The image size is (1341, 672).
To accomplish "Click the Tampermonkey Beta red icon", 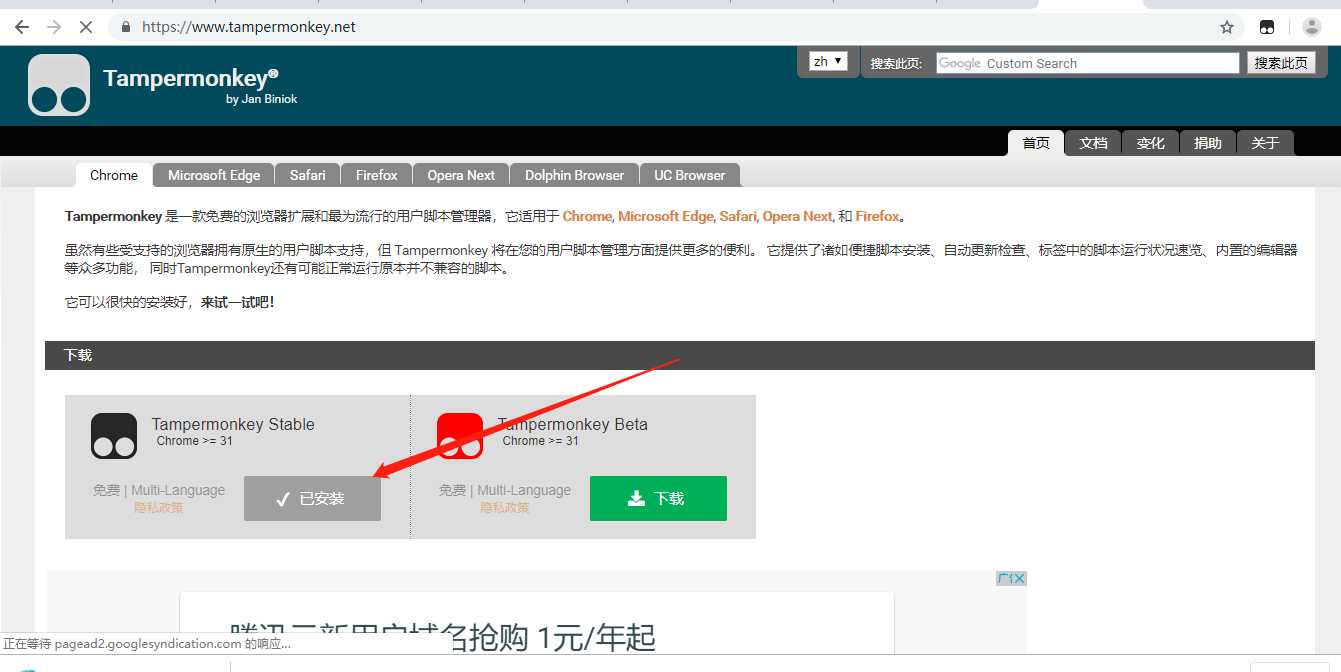I will tap(460, 436).
